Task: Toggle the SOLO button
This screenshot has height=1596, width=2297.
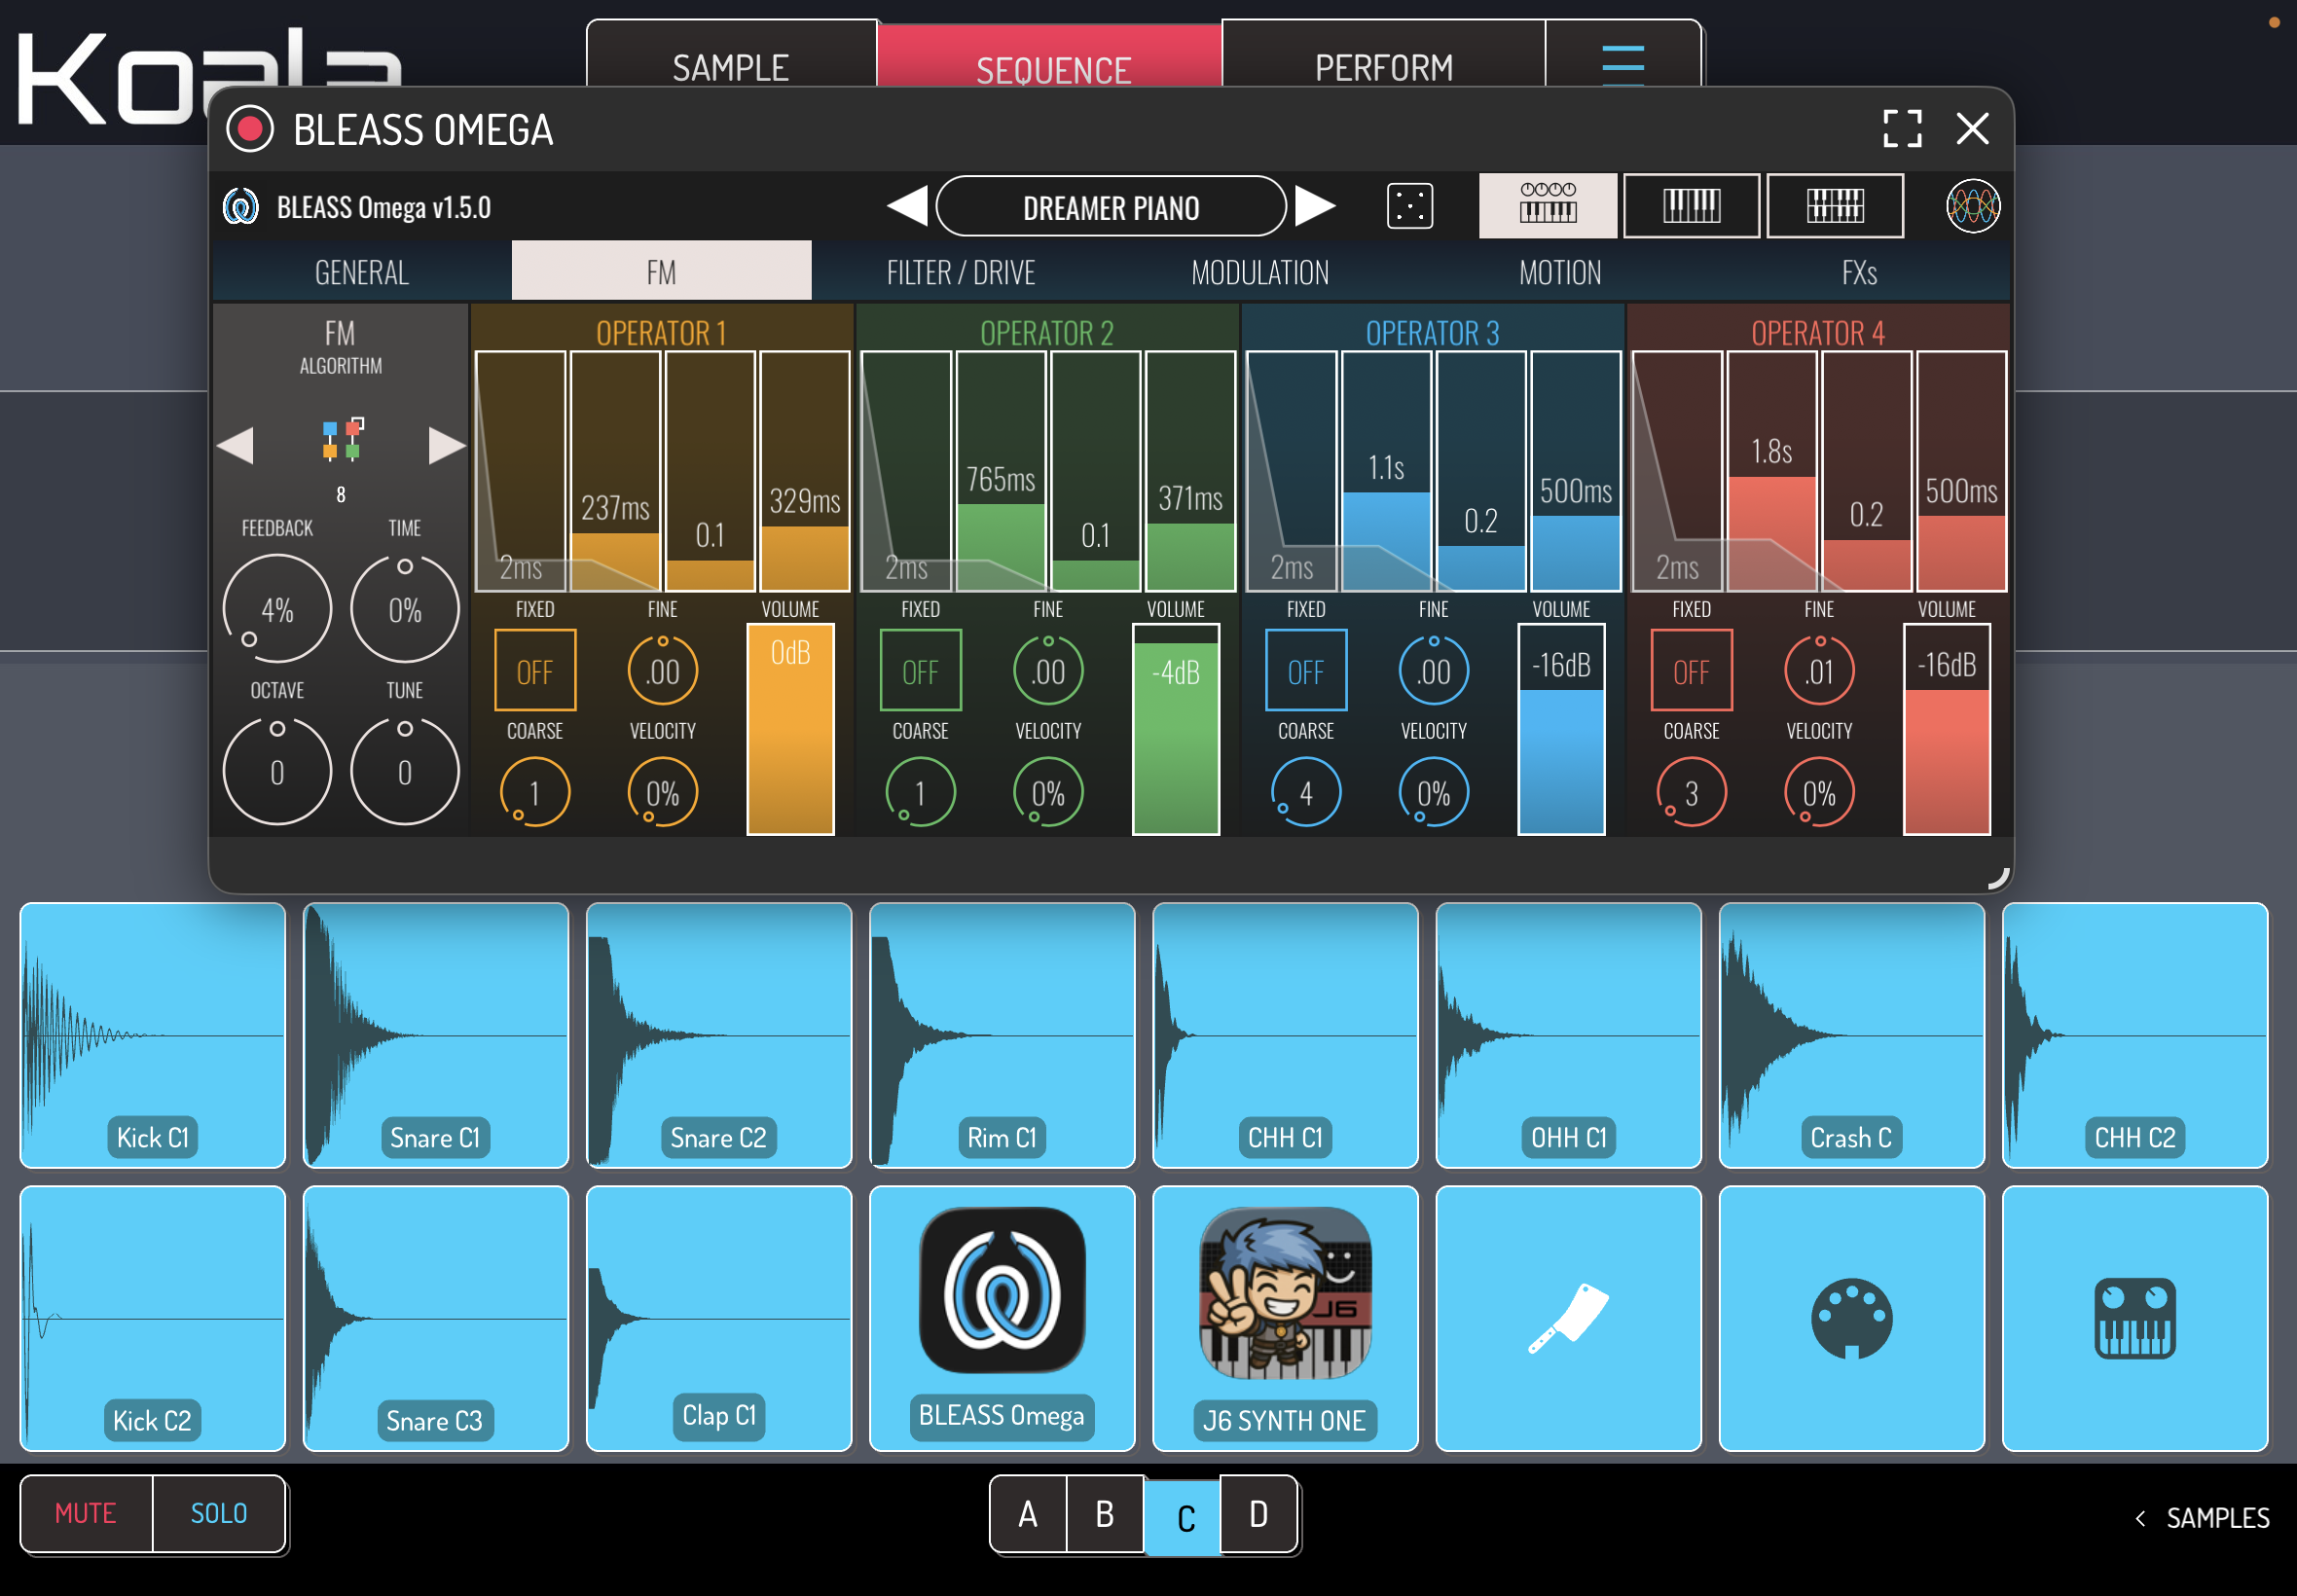Action: pyautogui.click(x=219, y=1513)
